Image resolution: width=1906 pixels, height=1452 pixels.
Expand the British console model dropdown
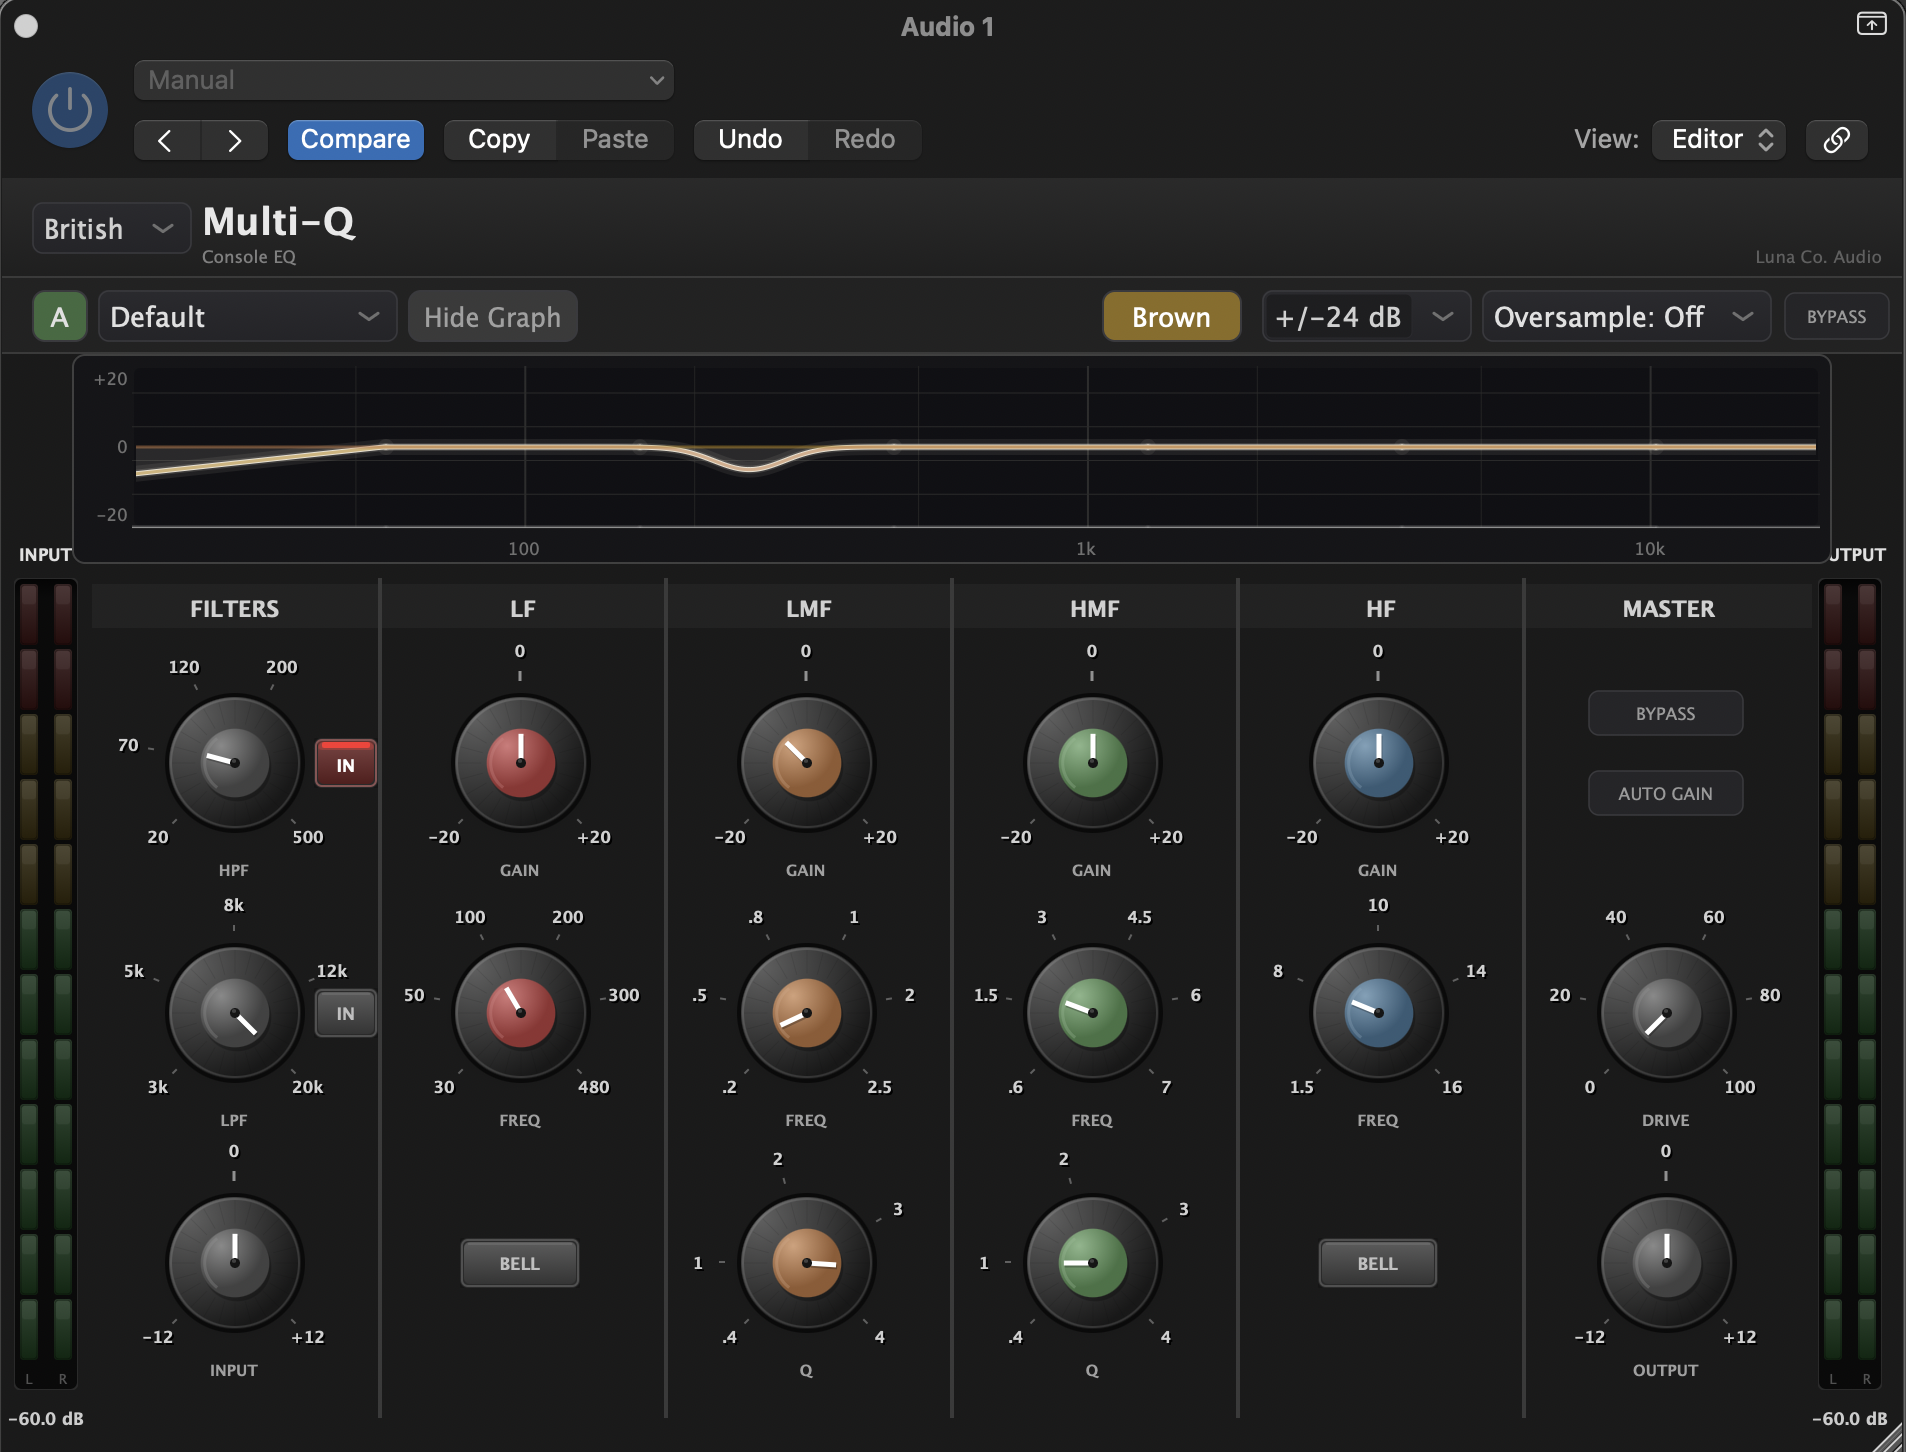coord(110,229)
